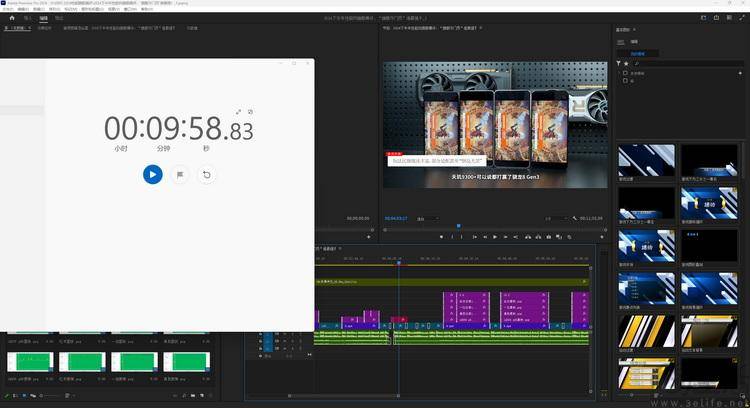
Task: Open the Effect Controls panel tab
Action: [44, 28]
